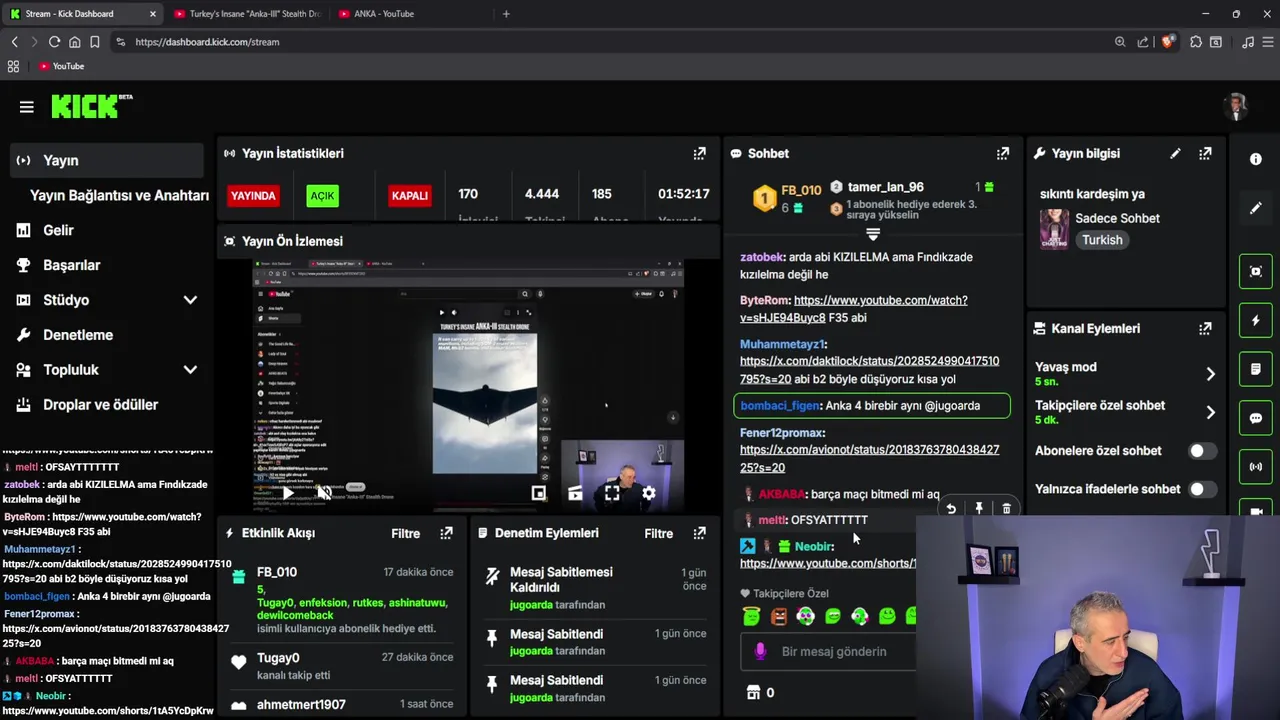Pop out the Yayın bilgisi panel
Viewport: 1280px width, 720px height.
tap(1205, 153)
